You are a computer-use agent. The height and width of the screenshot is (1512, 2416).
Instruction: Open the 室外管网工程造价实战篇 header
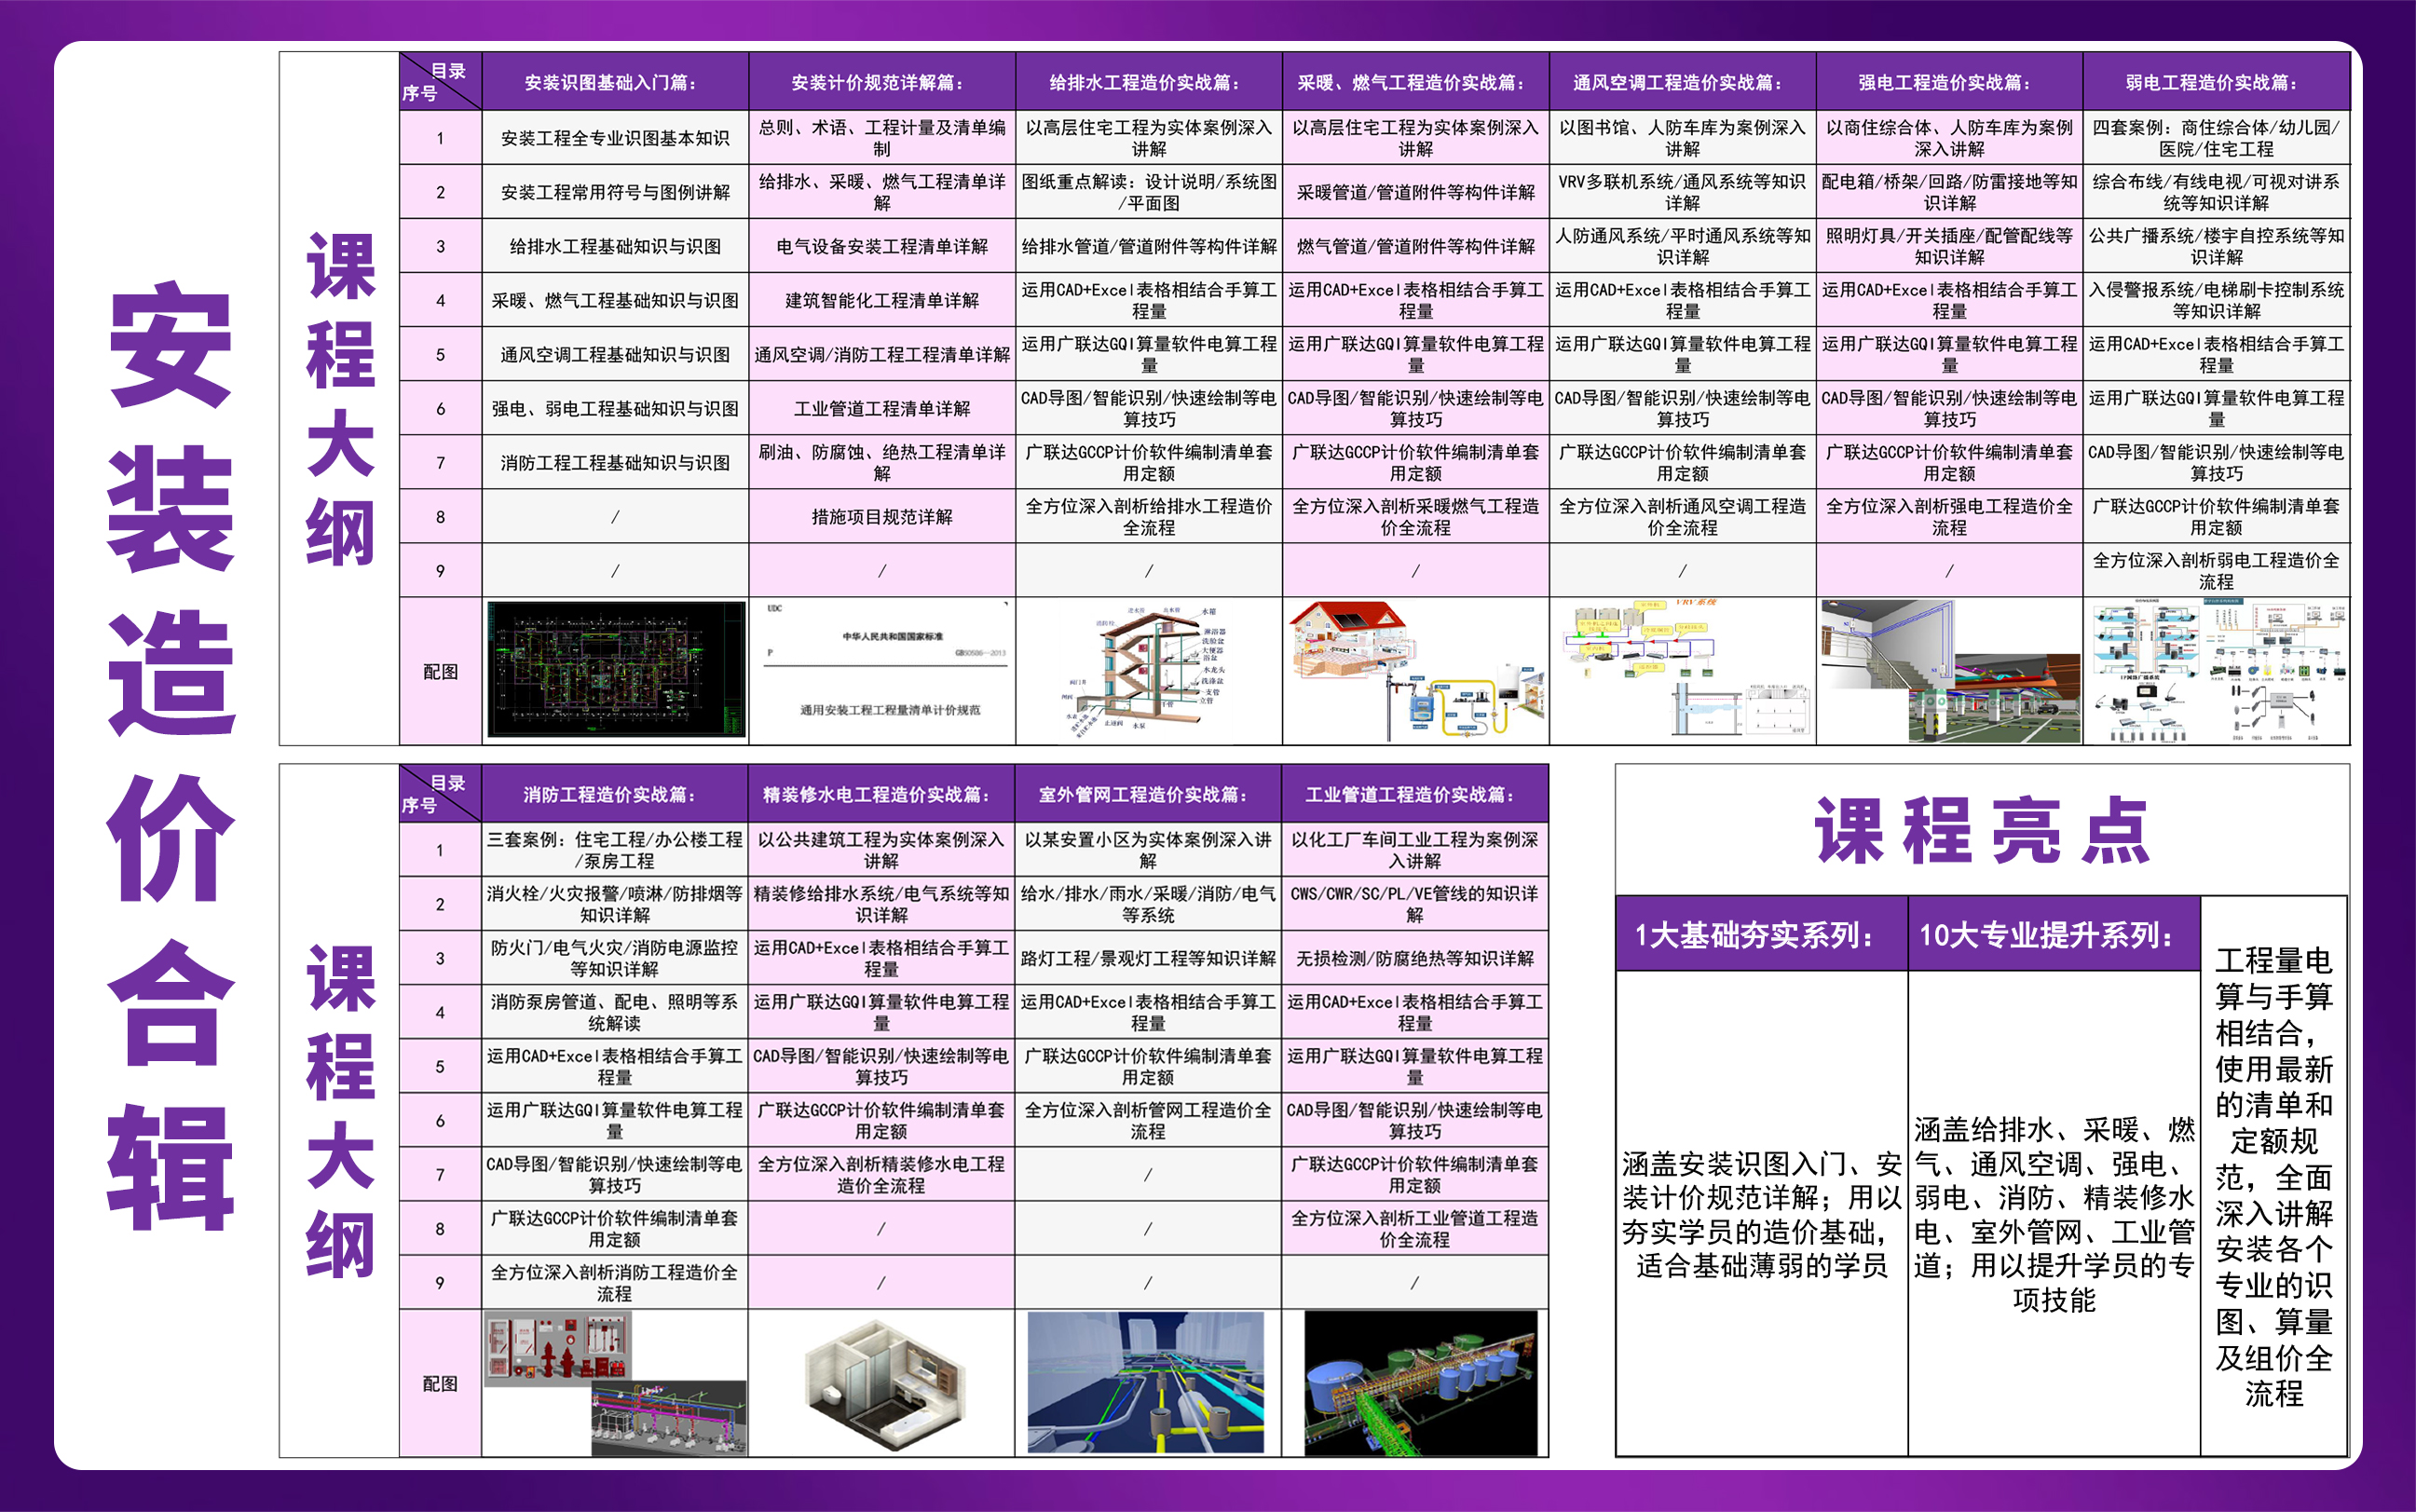(1148, 794)
